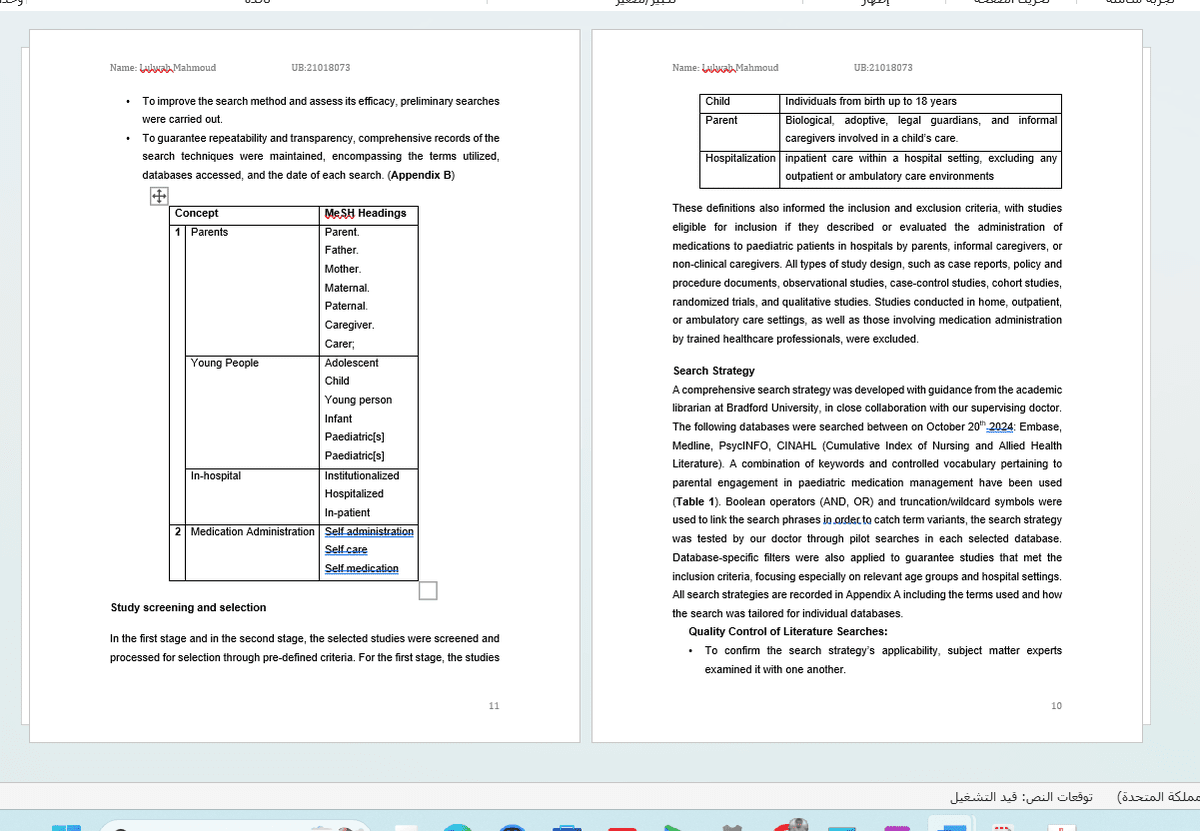The height and width of the screenshot is (831, 1200).
Task: Open the Windows Start menu
Action: [65, 826]
